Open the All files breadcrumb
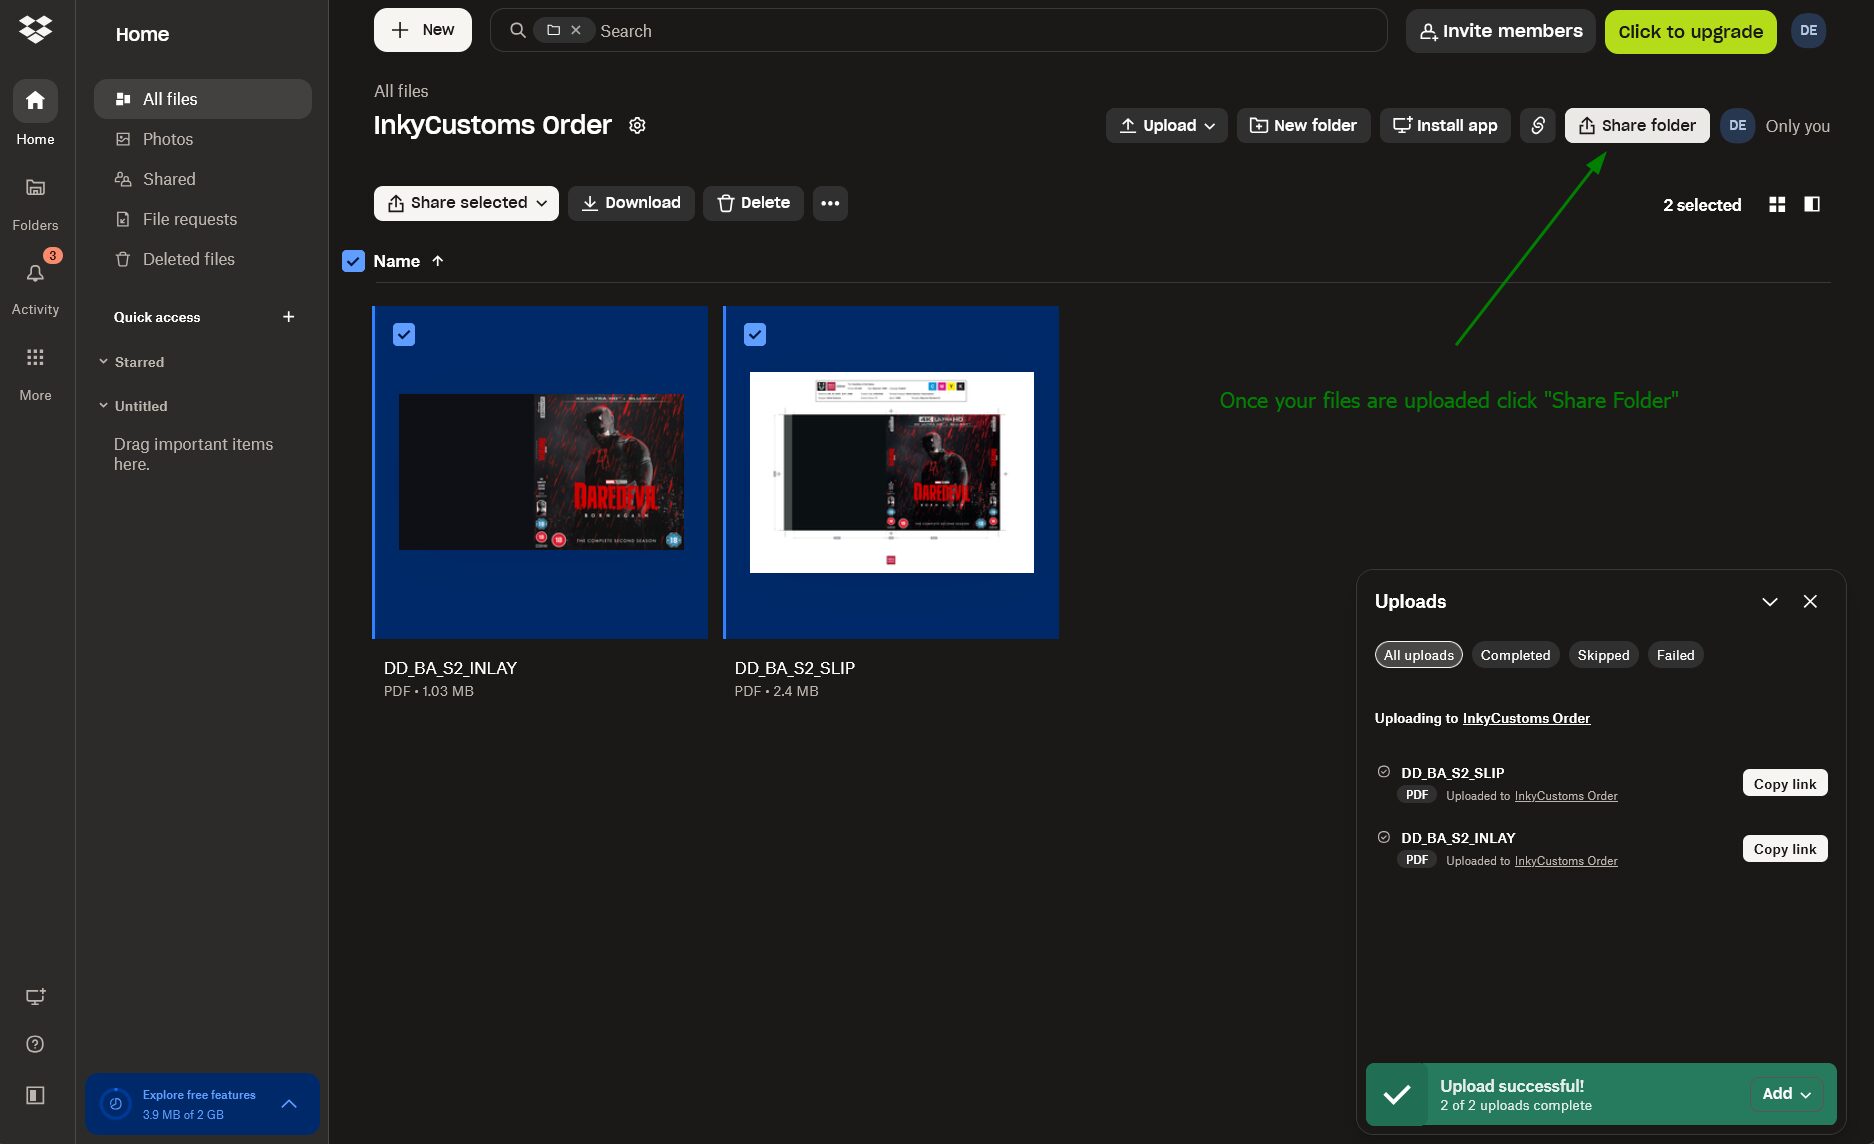Image resolution: width=1874 pixels, height=1144 pixels. (401, 91)
